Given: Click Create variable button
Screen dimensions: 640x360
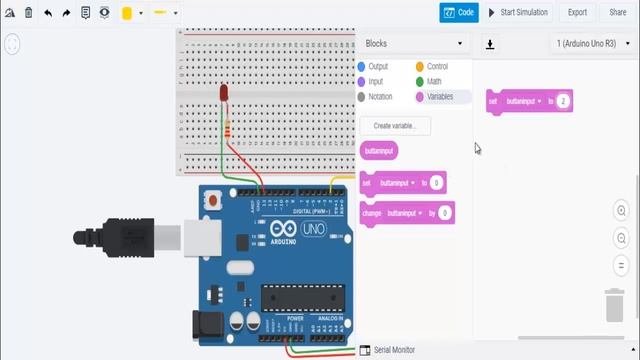Looking at the screenshot, I should (395, 126).
